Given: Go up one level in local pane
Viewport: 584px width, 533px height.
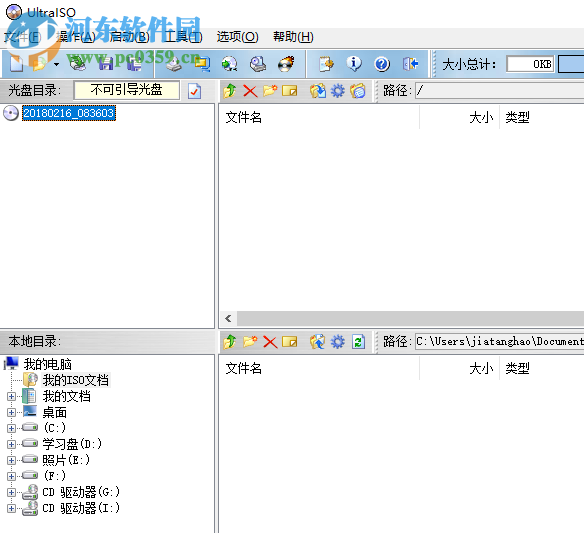Looking at the screenshot, I should tap(230, 342).
